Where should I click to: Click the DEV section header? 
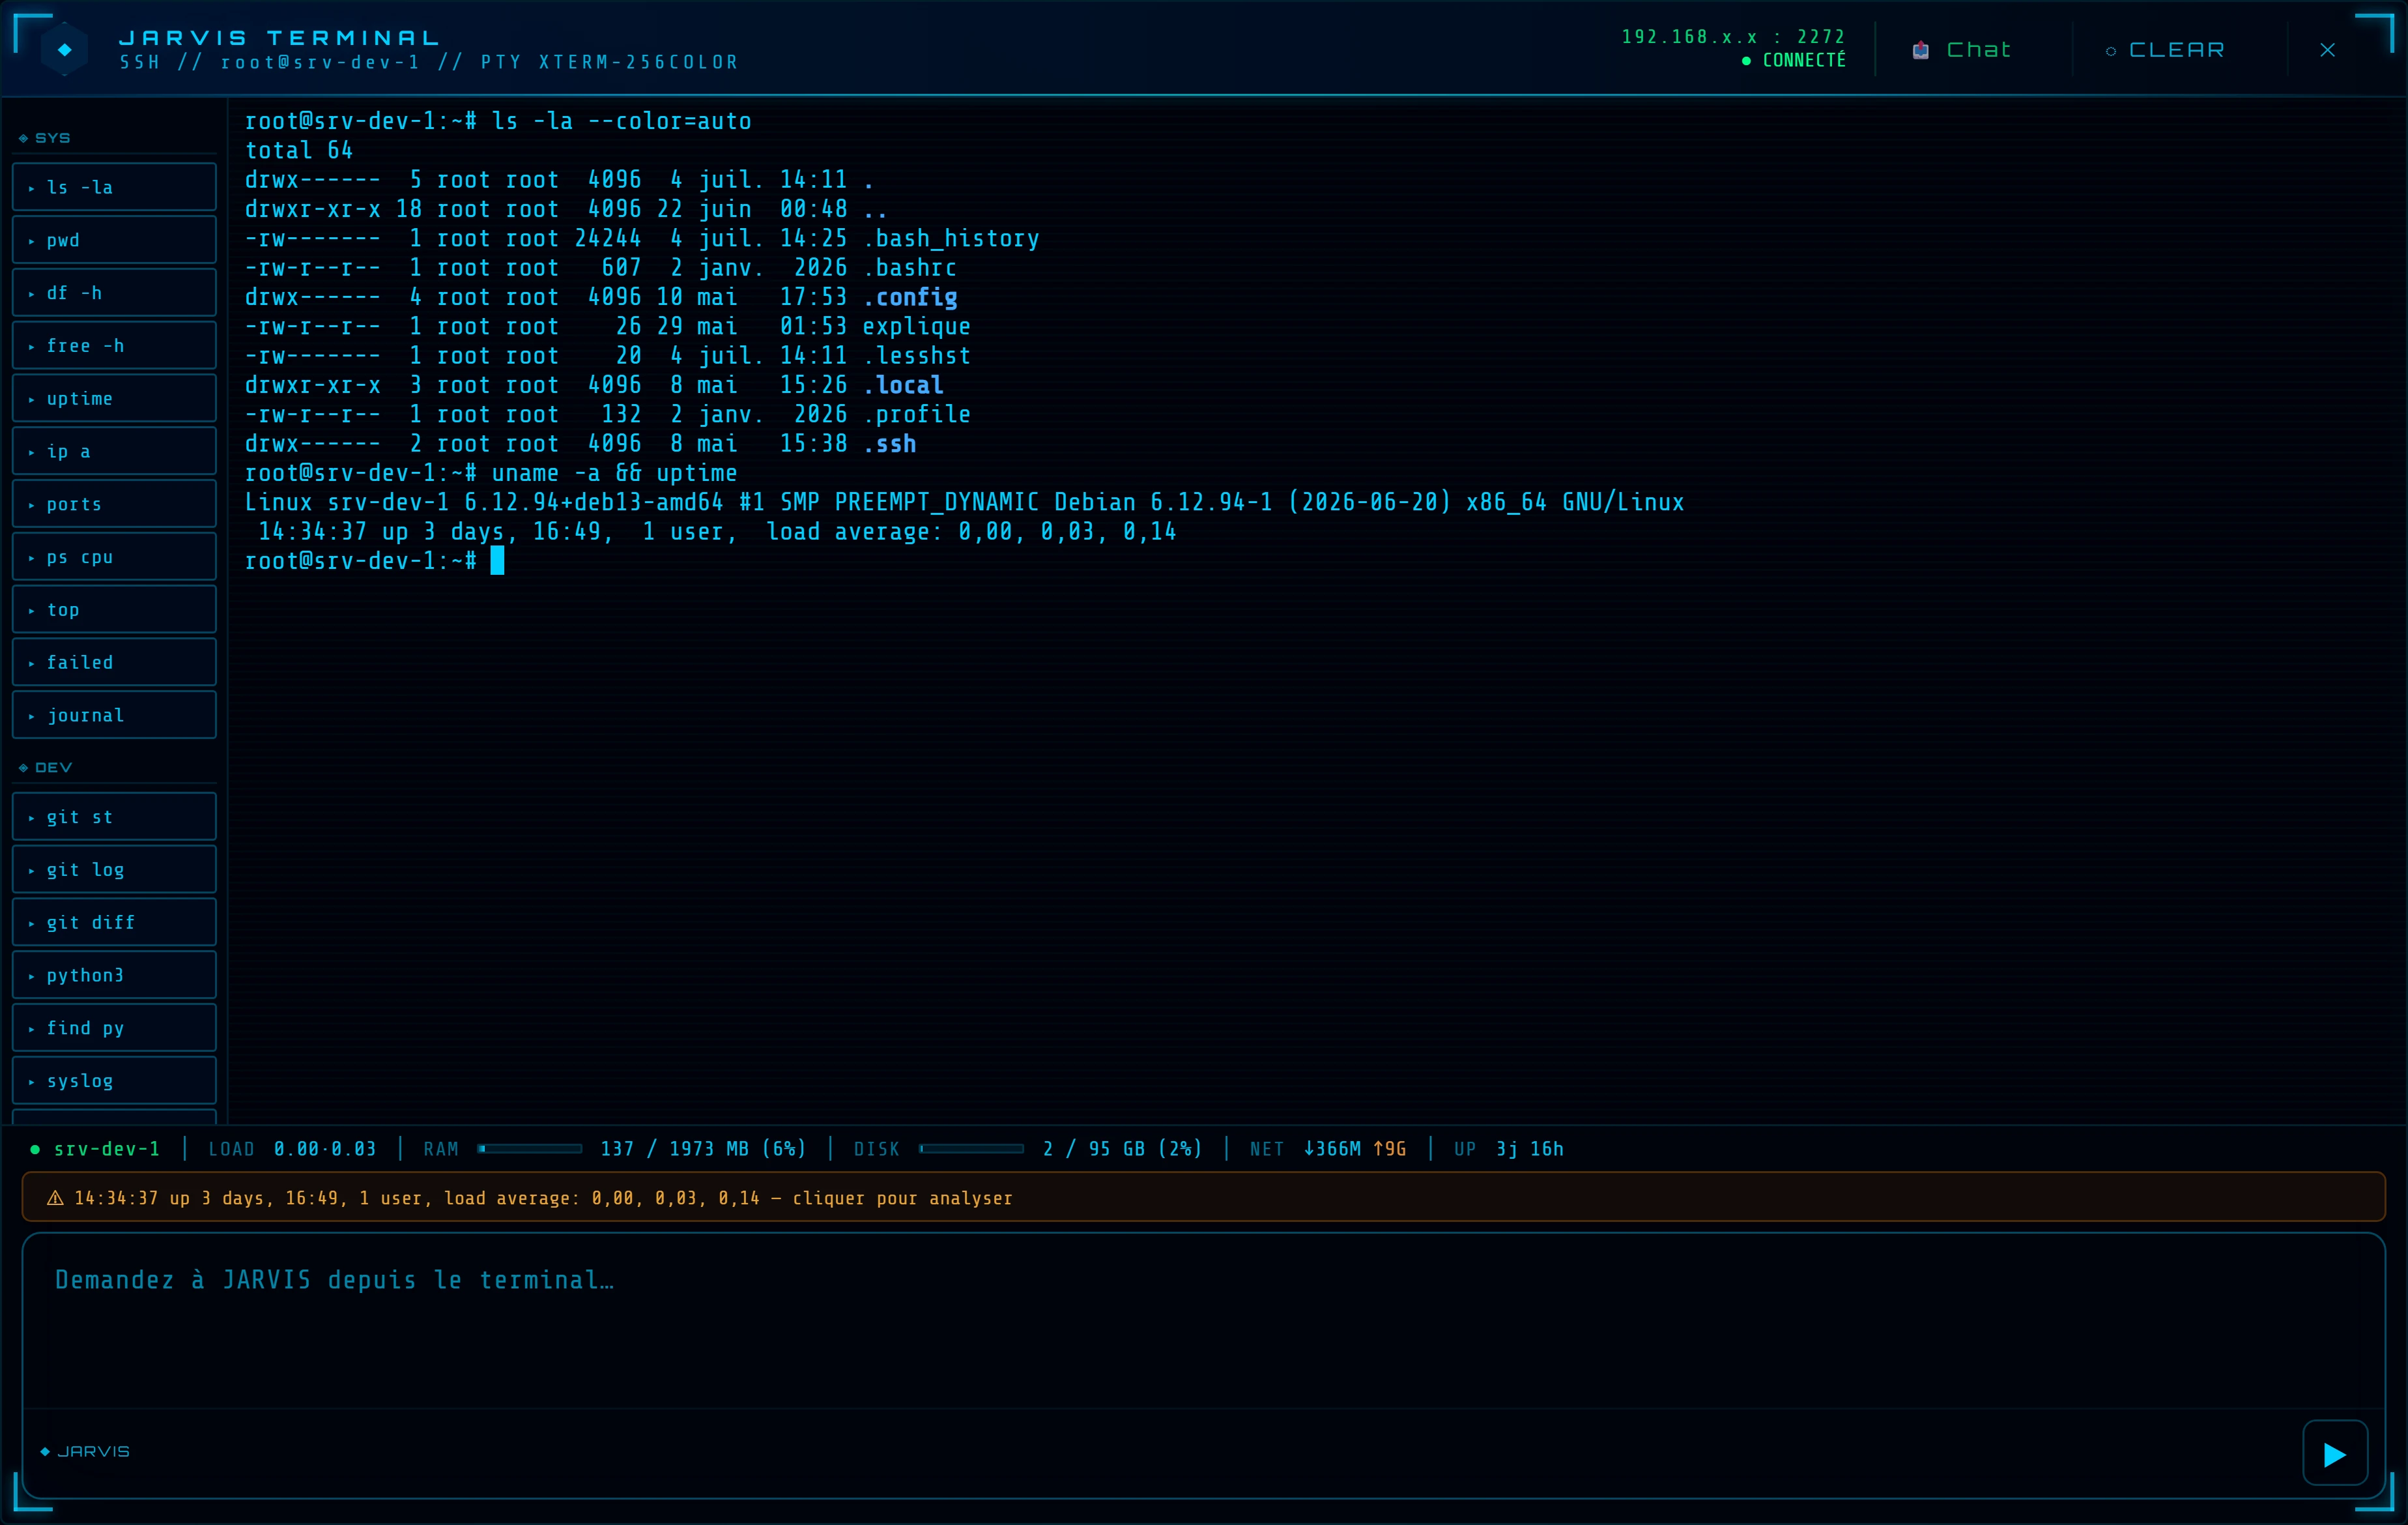point(46,767)
